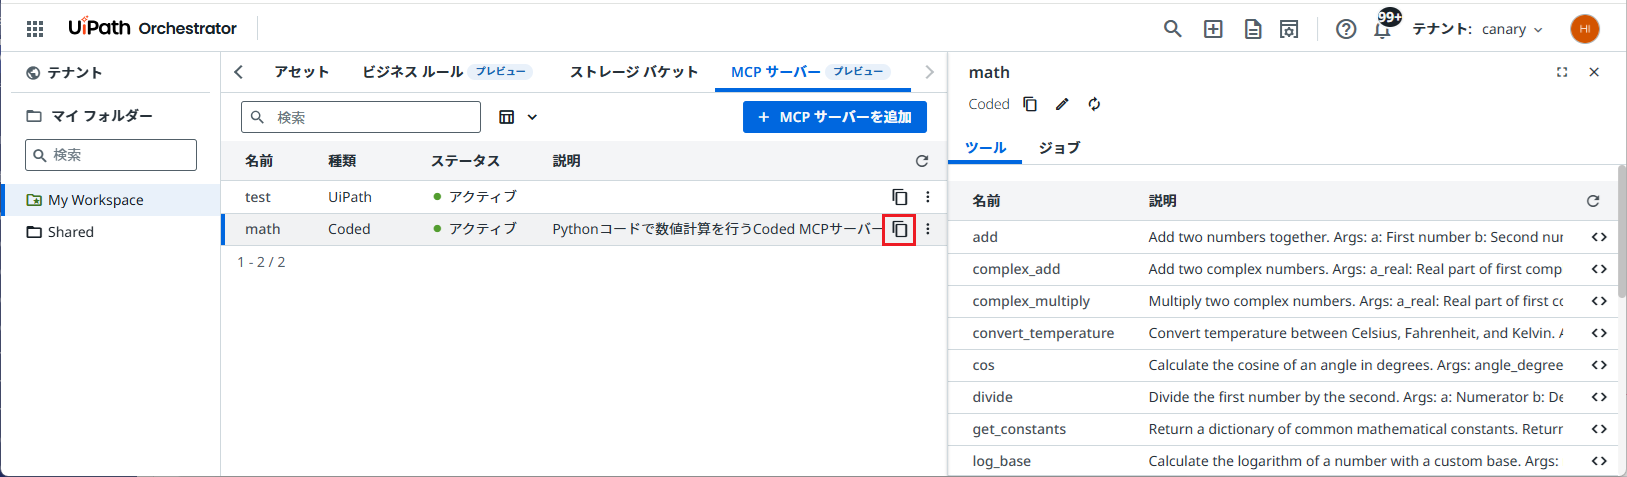The width and height of the screenshot is (1627, 477).
Task: Switch to the ストレージ バケット tab
Action: 634,72
